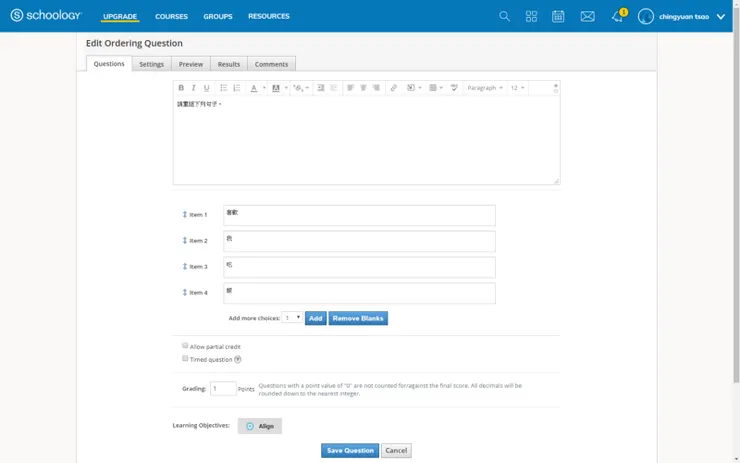740x463 pixels.
Task: Expand the insert content dropdown arrow
Action: [420, 88]
